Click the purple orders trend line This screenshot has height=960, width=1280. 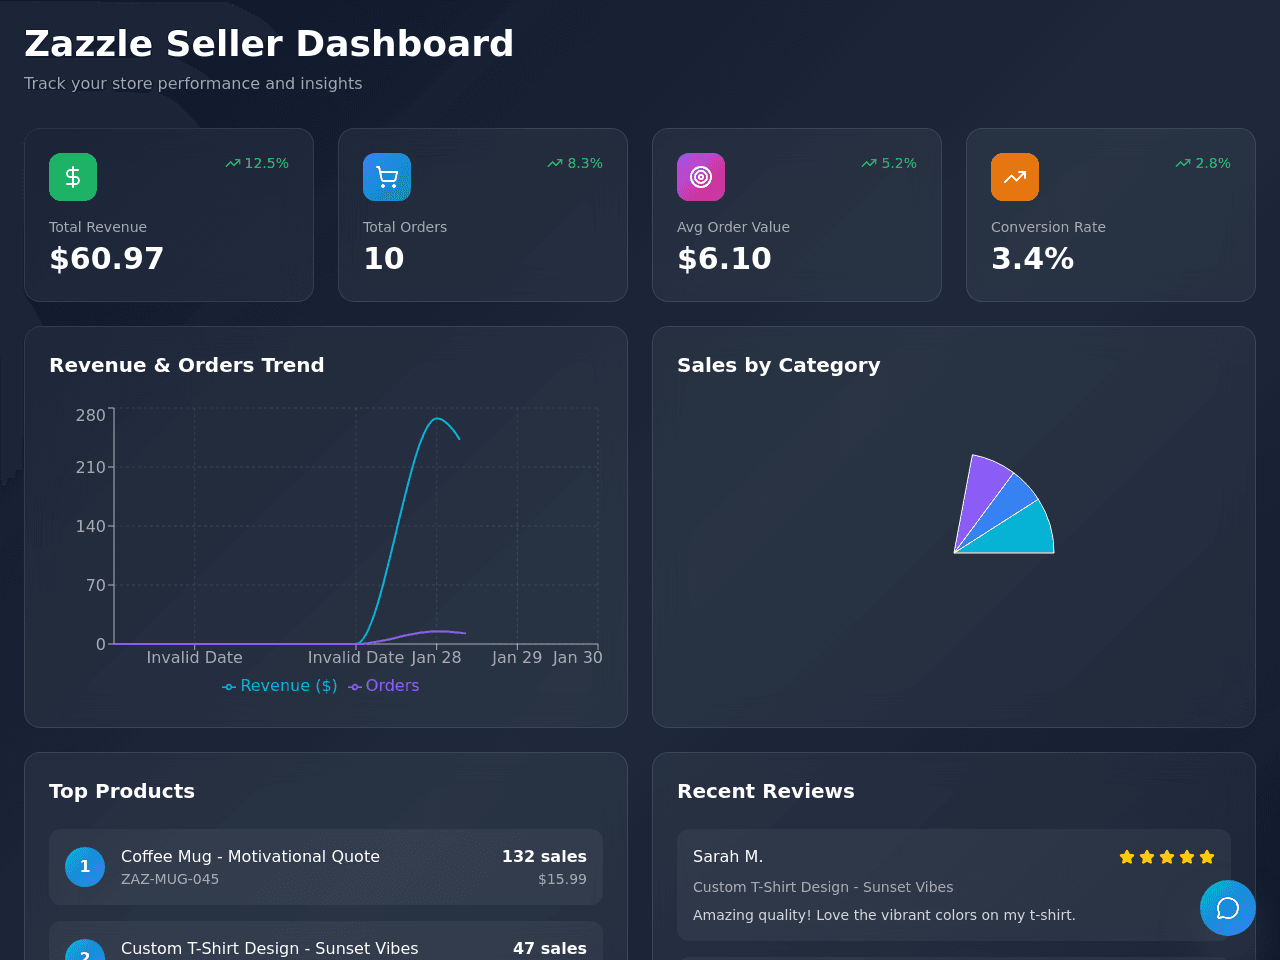coord(436,631)
